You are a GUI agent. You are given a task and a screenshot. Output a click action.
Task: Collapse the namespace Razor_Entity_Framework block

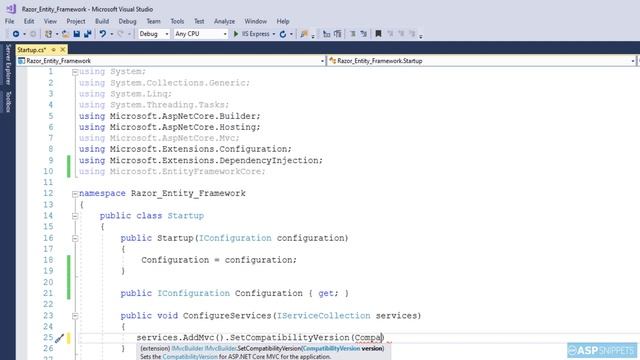75,194
